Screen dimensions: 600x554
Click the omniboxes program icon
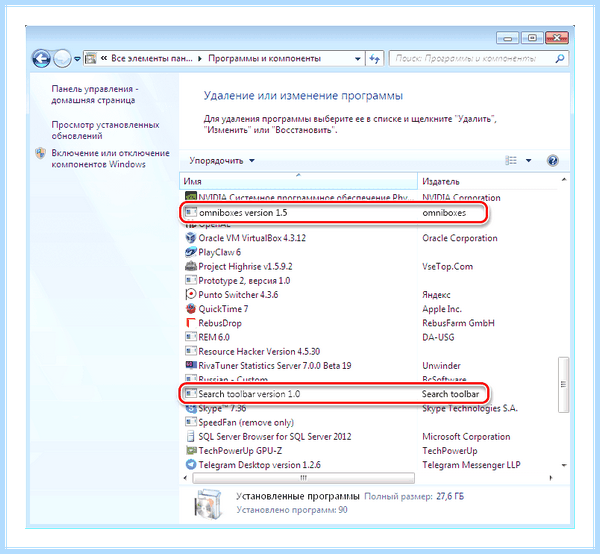[x=191, y=212]
